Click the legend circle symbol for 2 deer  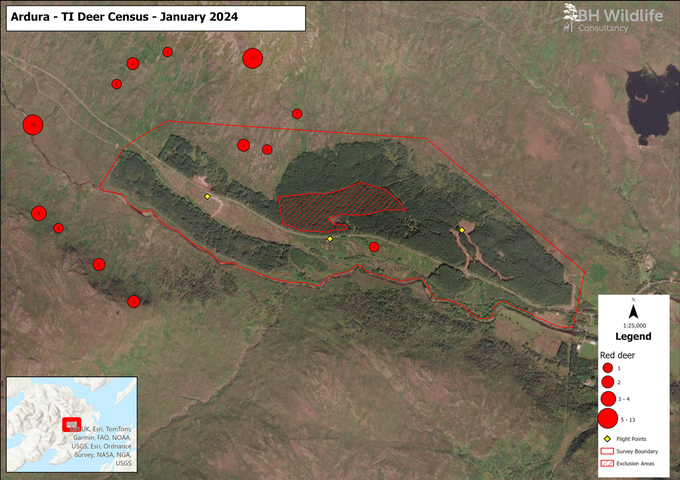pyautogui.click(x=608, y=382)
